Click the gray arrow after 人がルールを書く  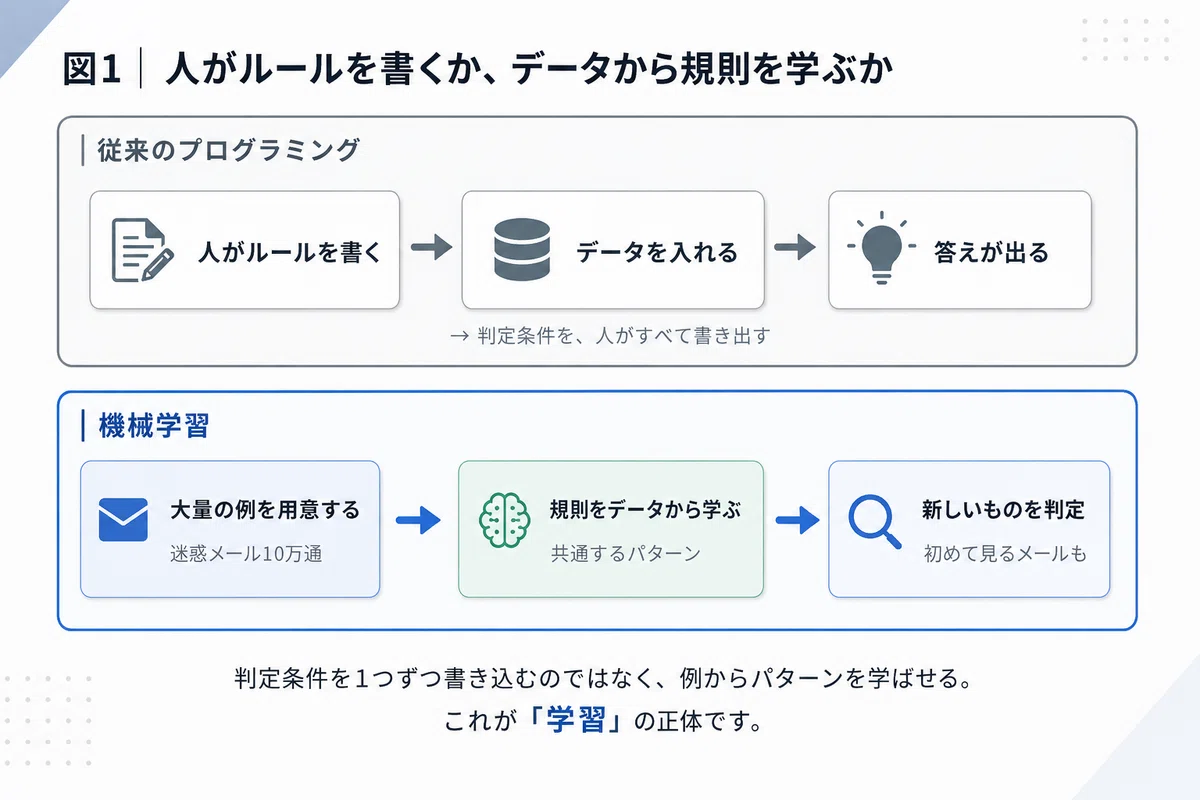[x=432, y=249]
